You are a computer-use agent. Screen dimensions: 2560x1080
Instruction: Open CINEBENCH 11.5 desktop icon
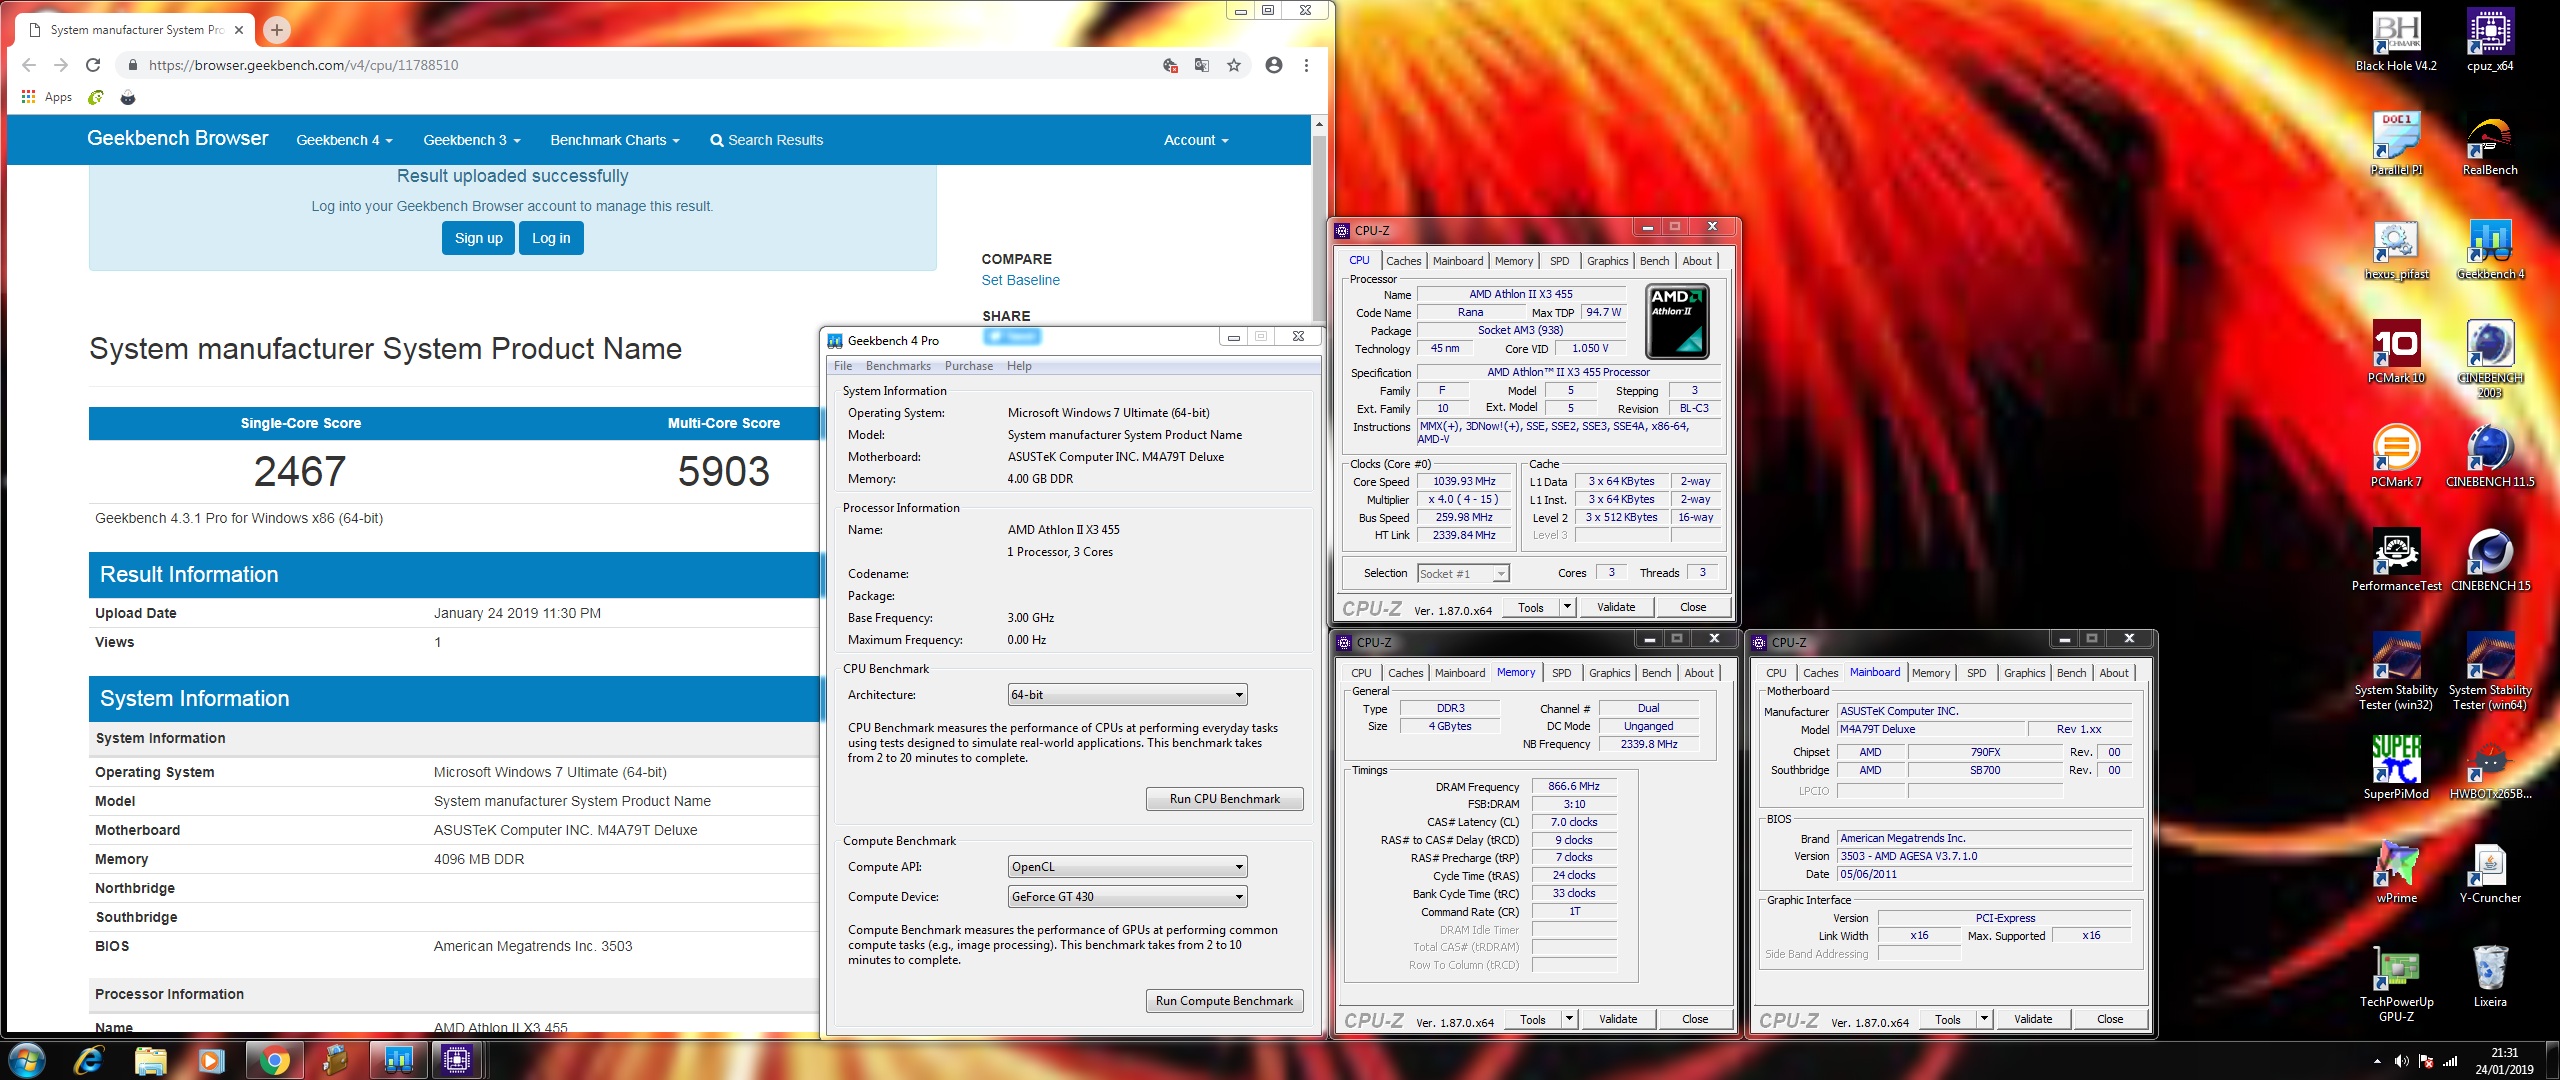(x=2490, y=456)
